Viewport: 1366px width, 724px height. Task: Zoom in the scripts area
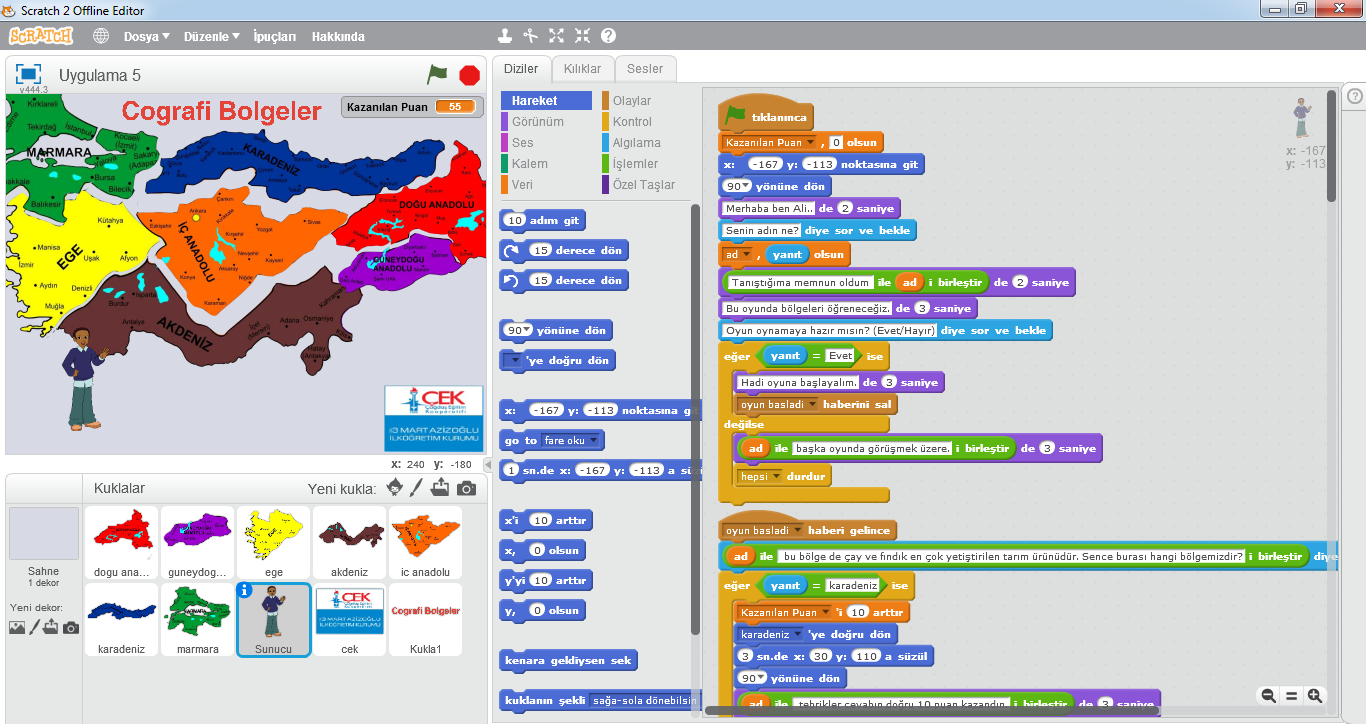click(1315, 696)
